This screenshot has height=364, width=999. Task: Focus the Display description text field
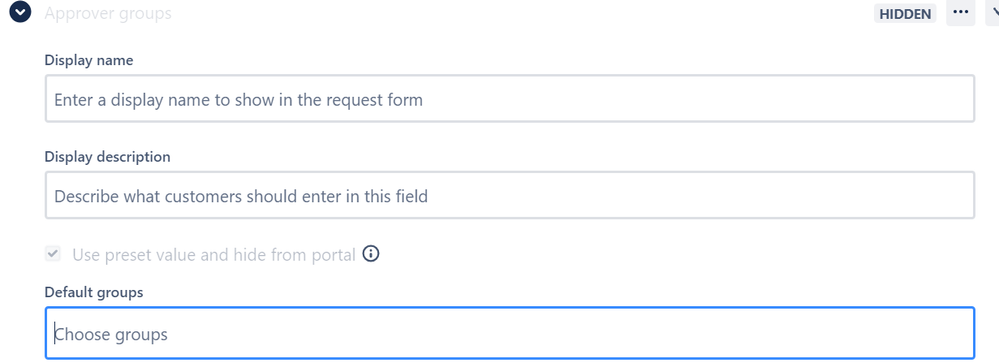pyautogui.click(x=510, y=195)
